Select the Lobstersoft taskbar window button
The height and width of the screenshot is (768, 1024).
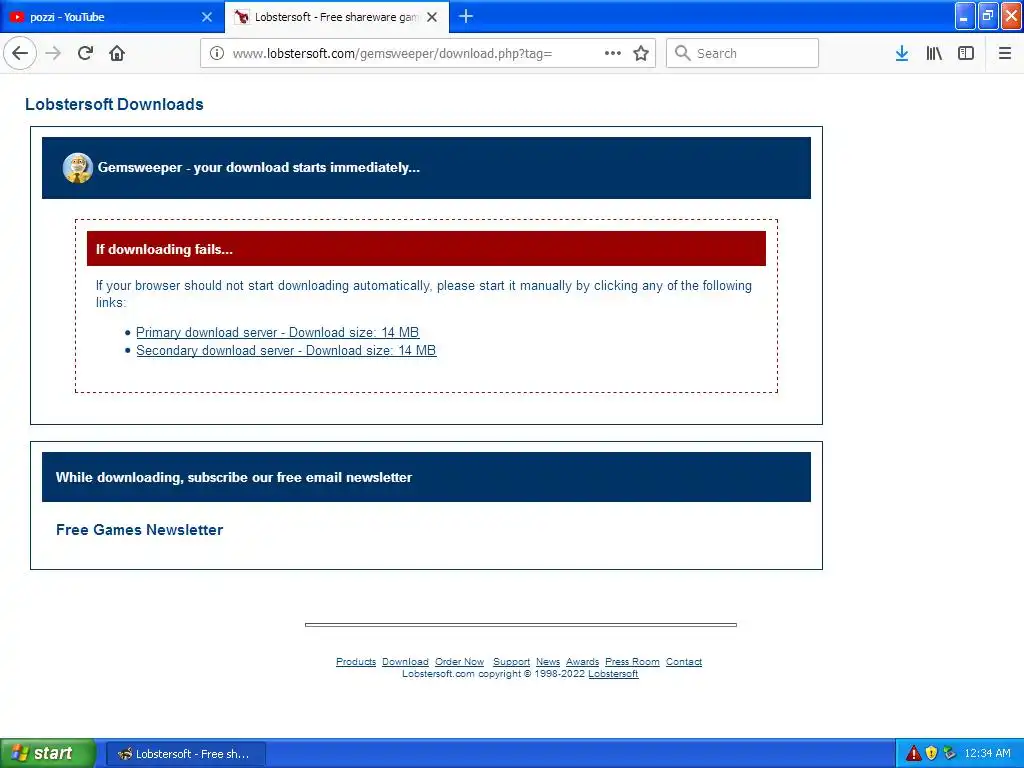185,754
